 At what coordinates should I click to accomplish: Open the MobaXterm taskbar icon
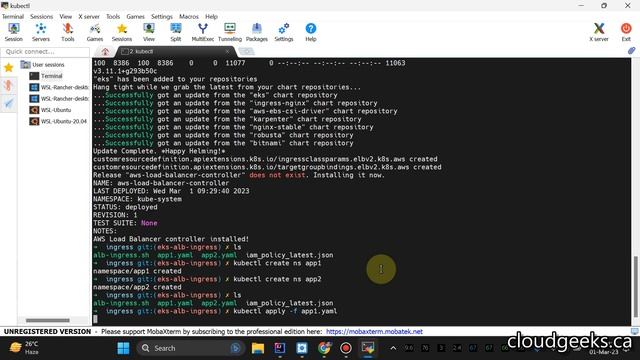pyautogui.click(x=368, y=348)
